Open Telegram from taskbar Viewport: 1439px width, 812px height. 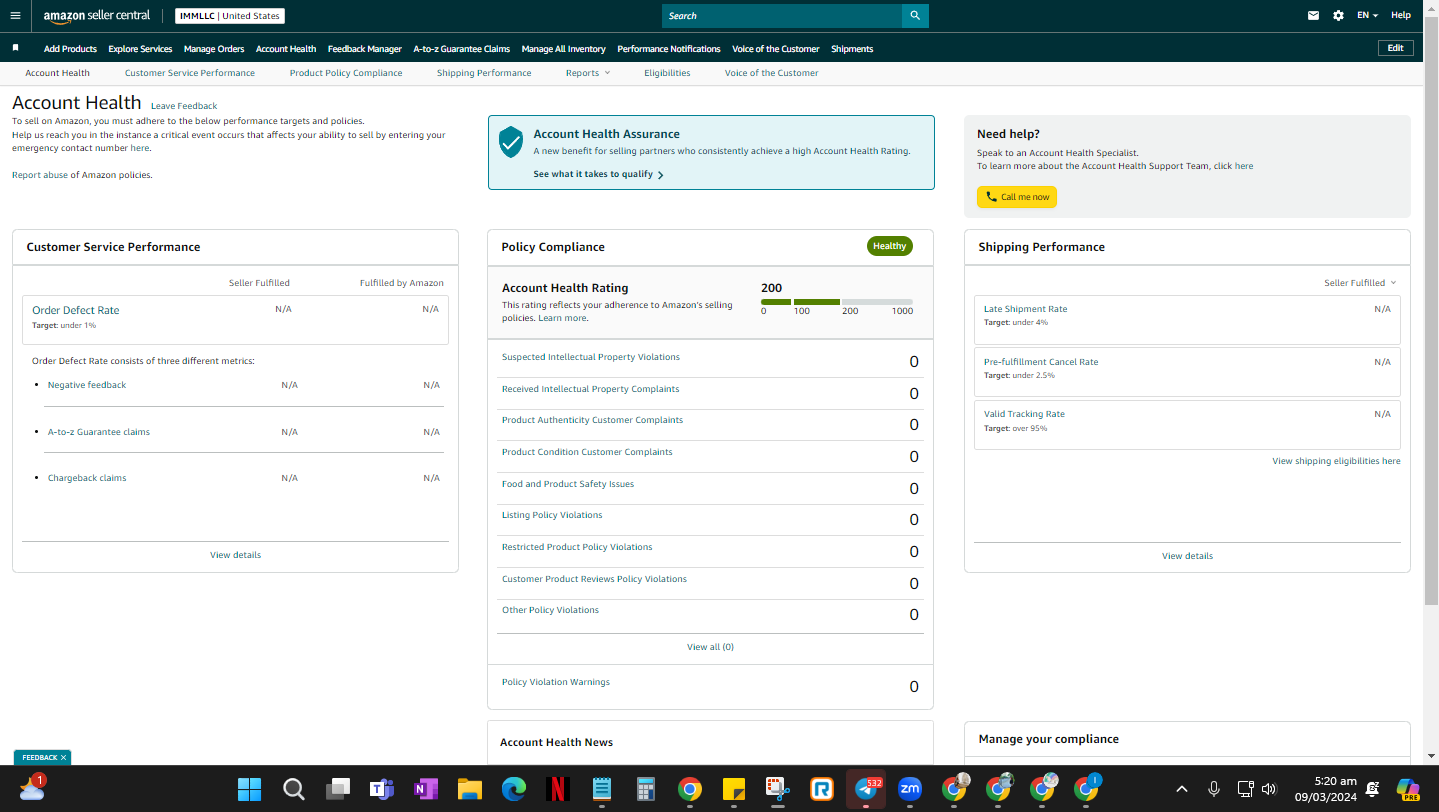point(866,789)
